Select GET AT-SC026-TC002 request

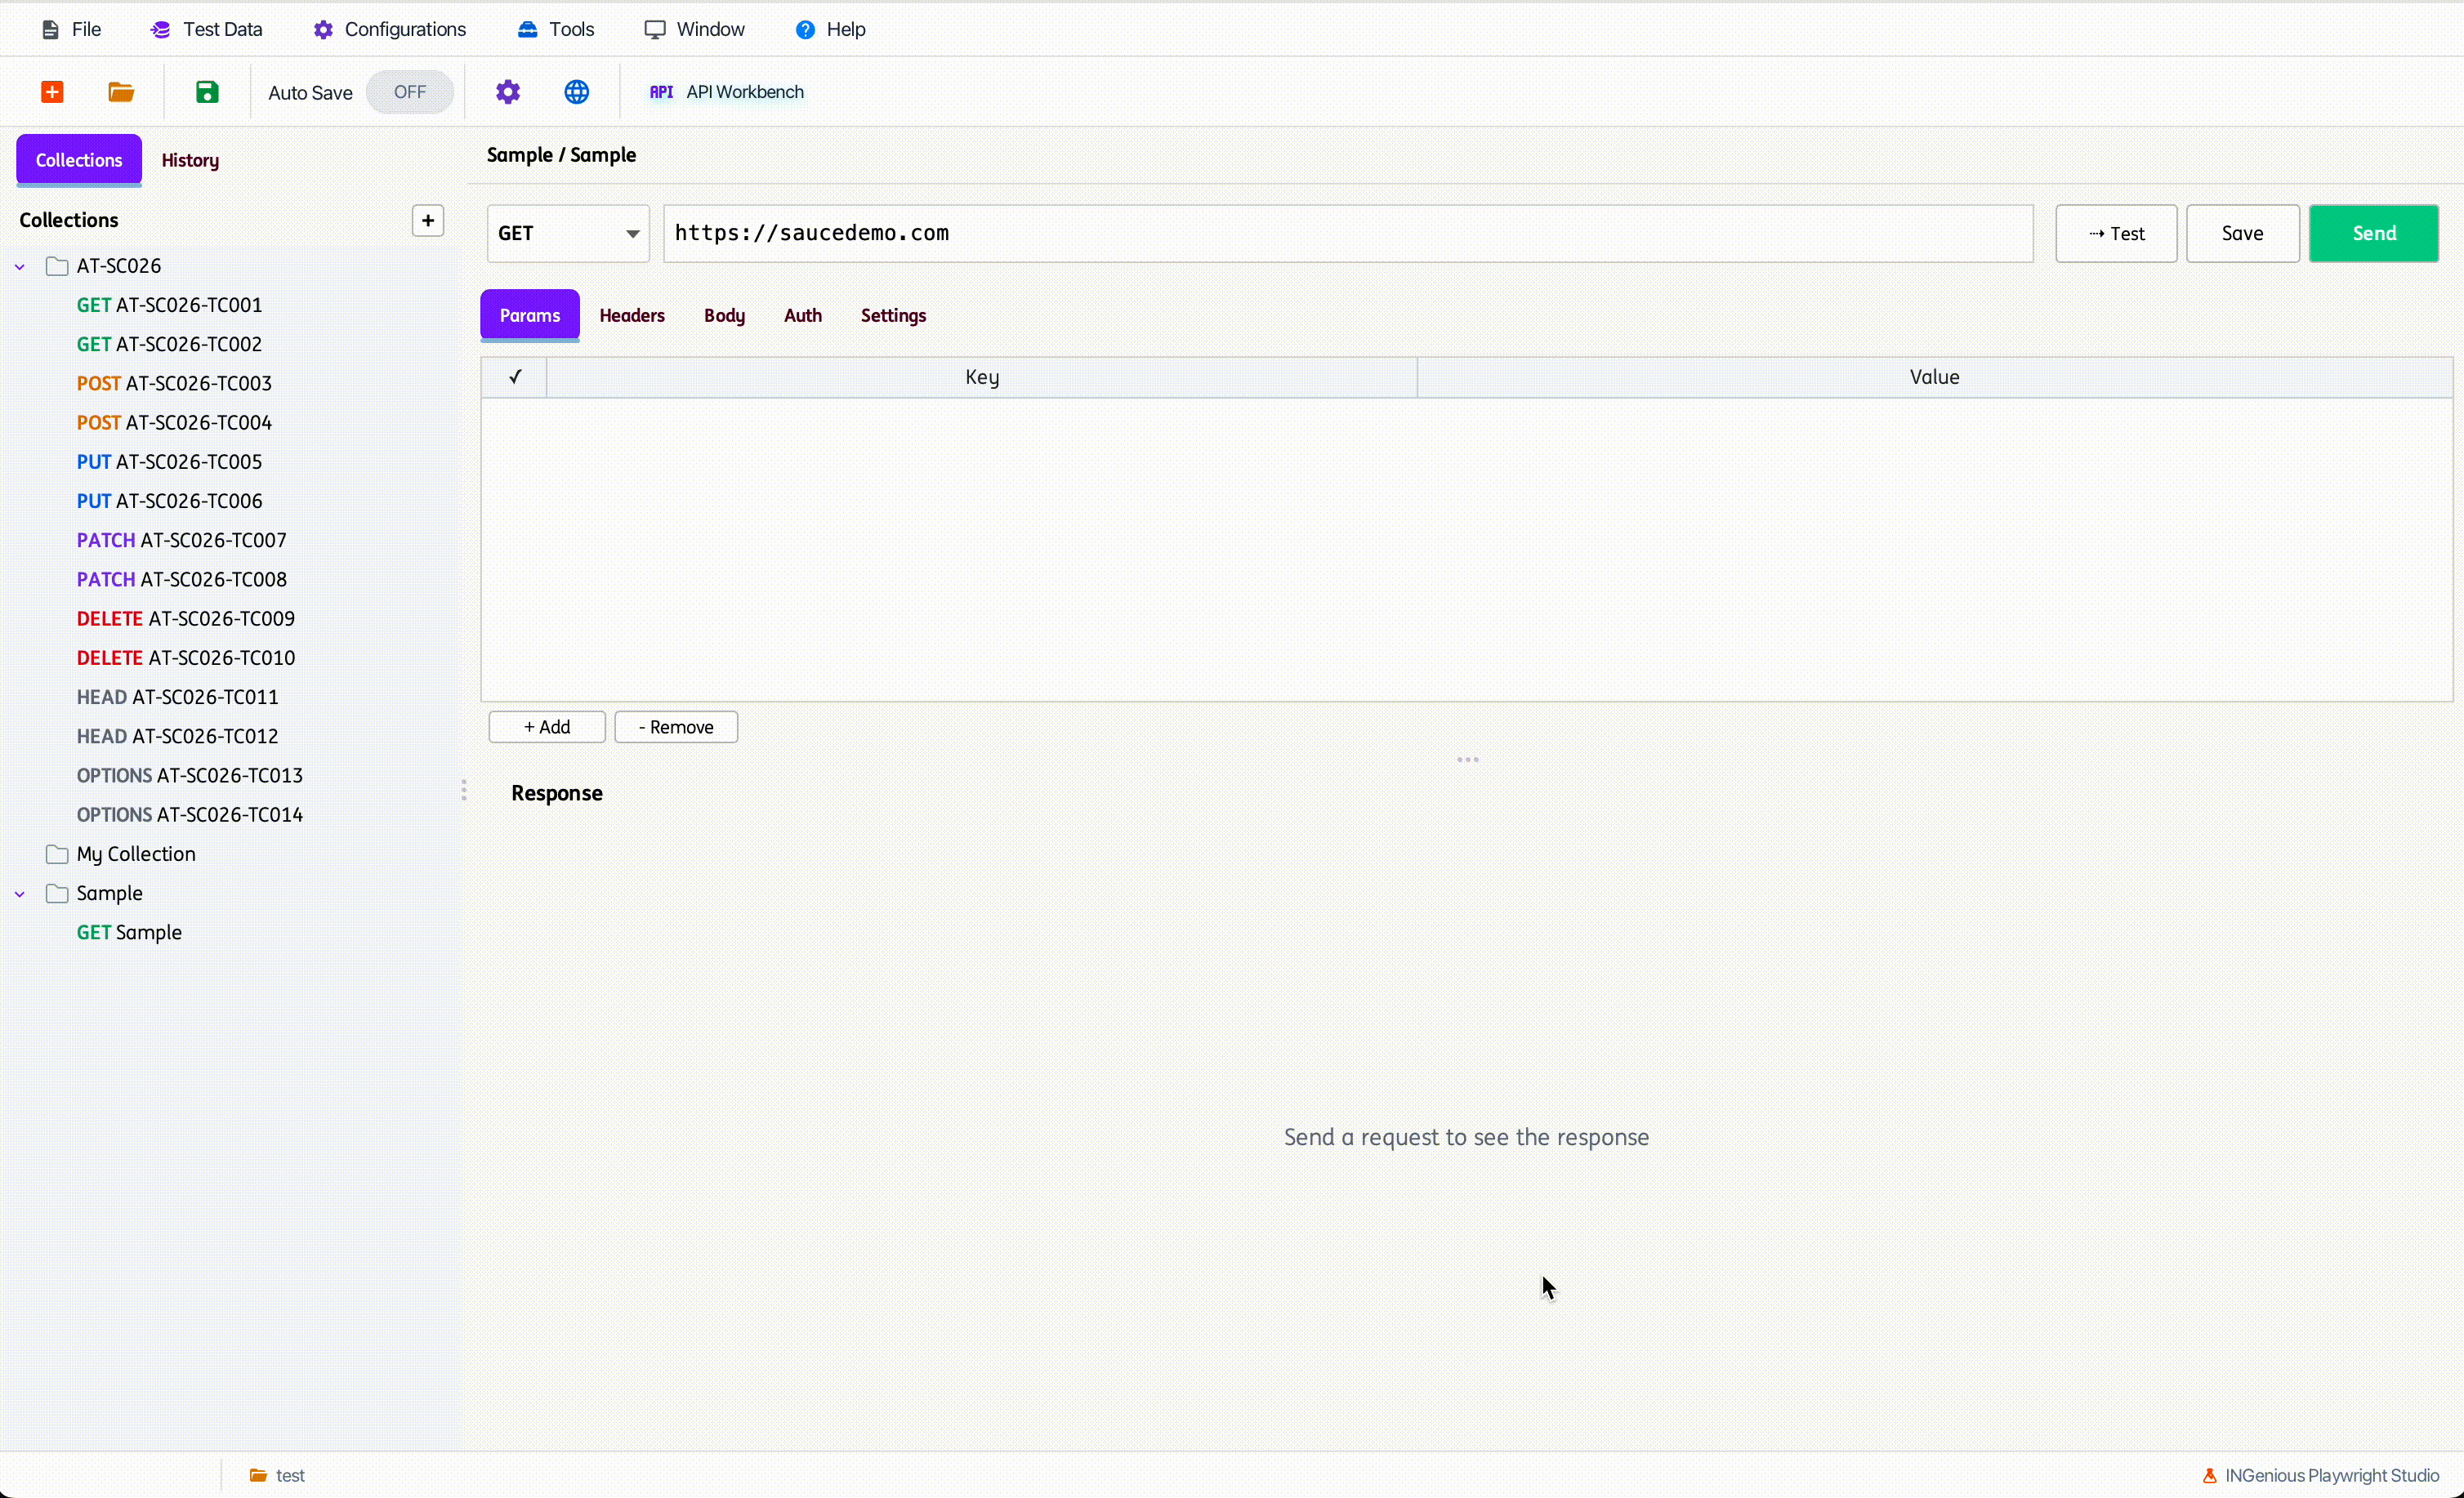[169, 344]
